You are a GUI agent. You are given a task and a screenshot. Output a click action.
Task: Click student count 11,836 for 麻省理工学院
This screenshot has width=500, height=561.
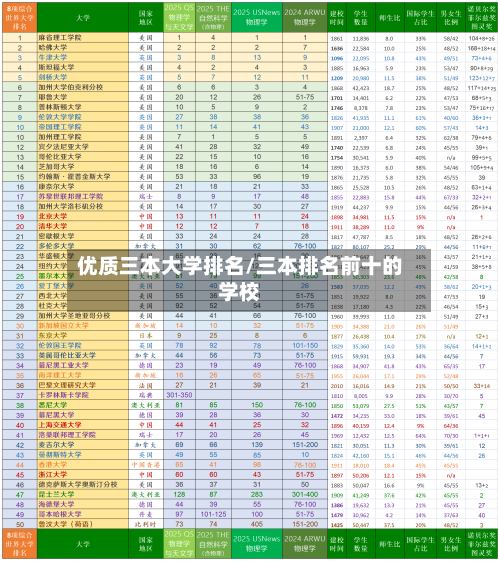361,39
